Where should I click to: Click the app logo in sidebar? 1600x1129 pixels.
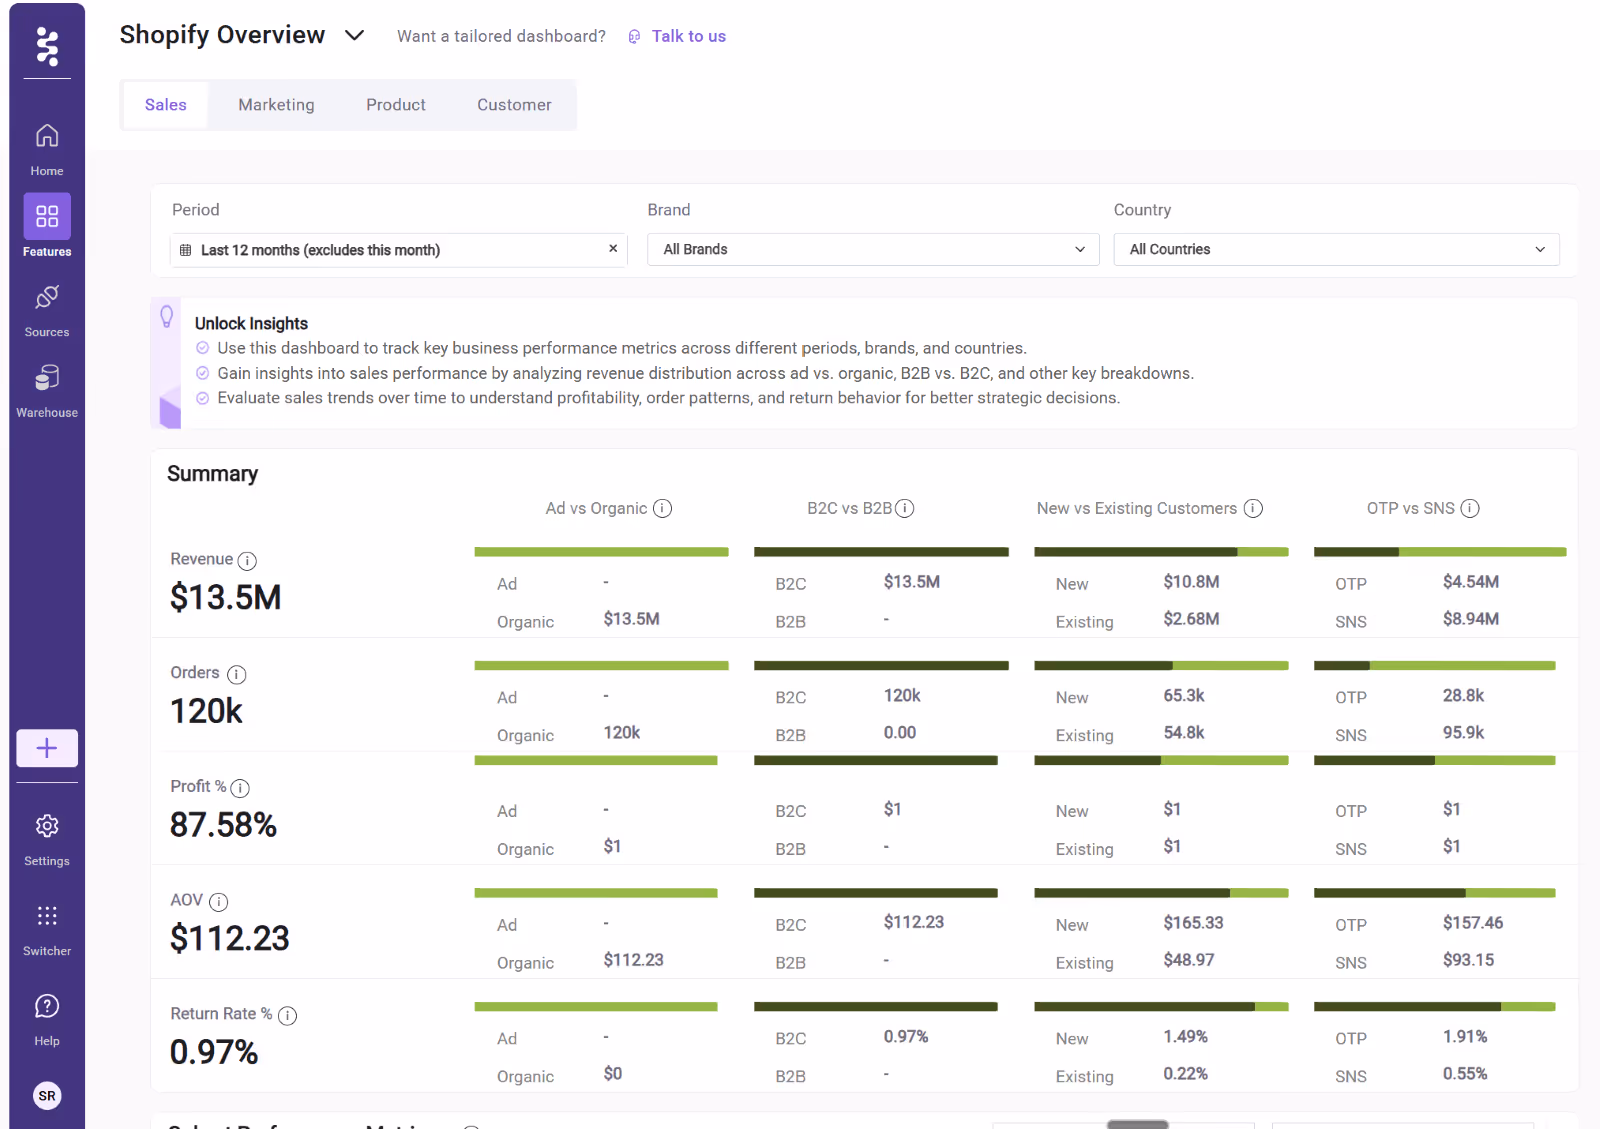coord(47,46)
